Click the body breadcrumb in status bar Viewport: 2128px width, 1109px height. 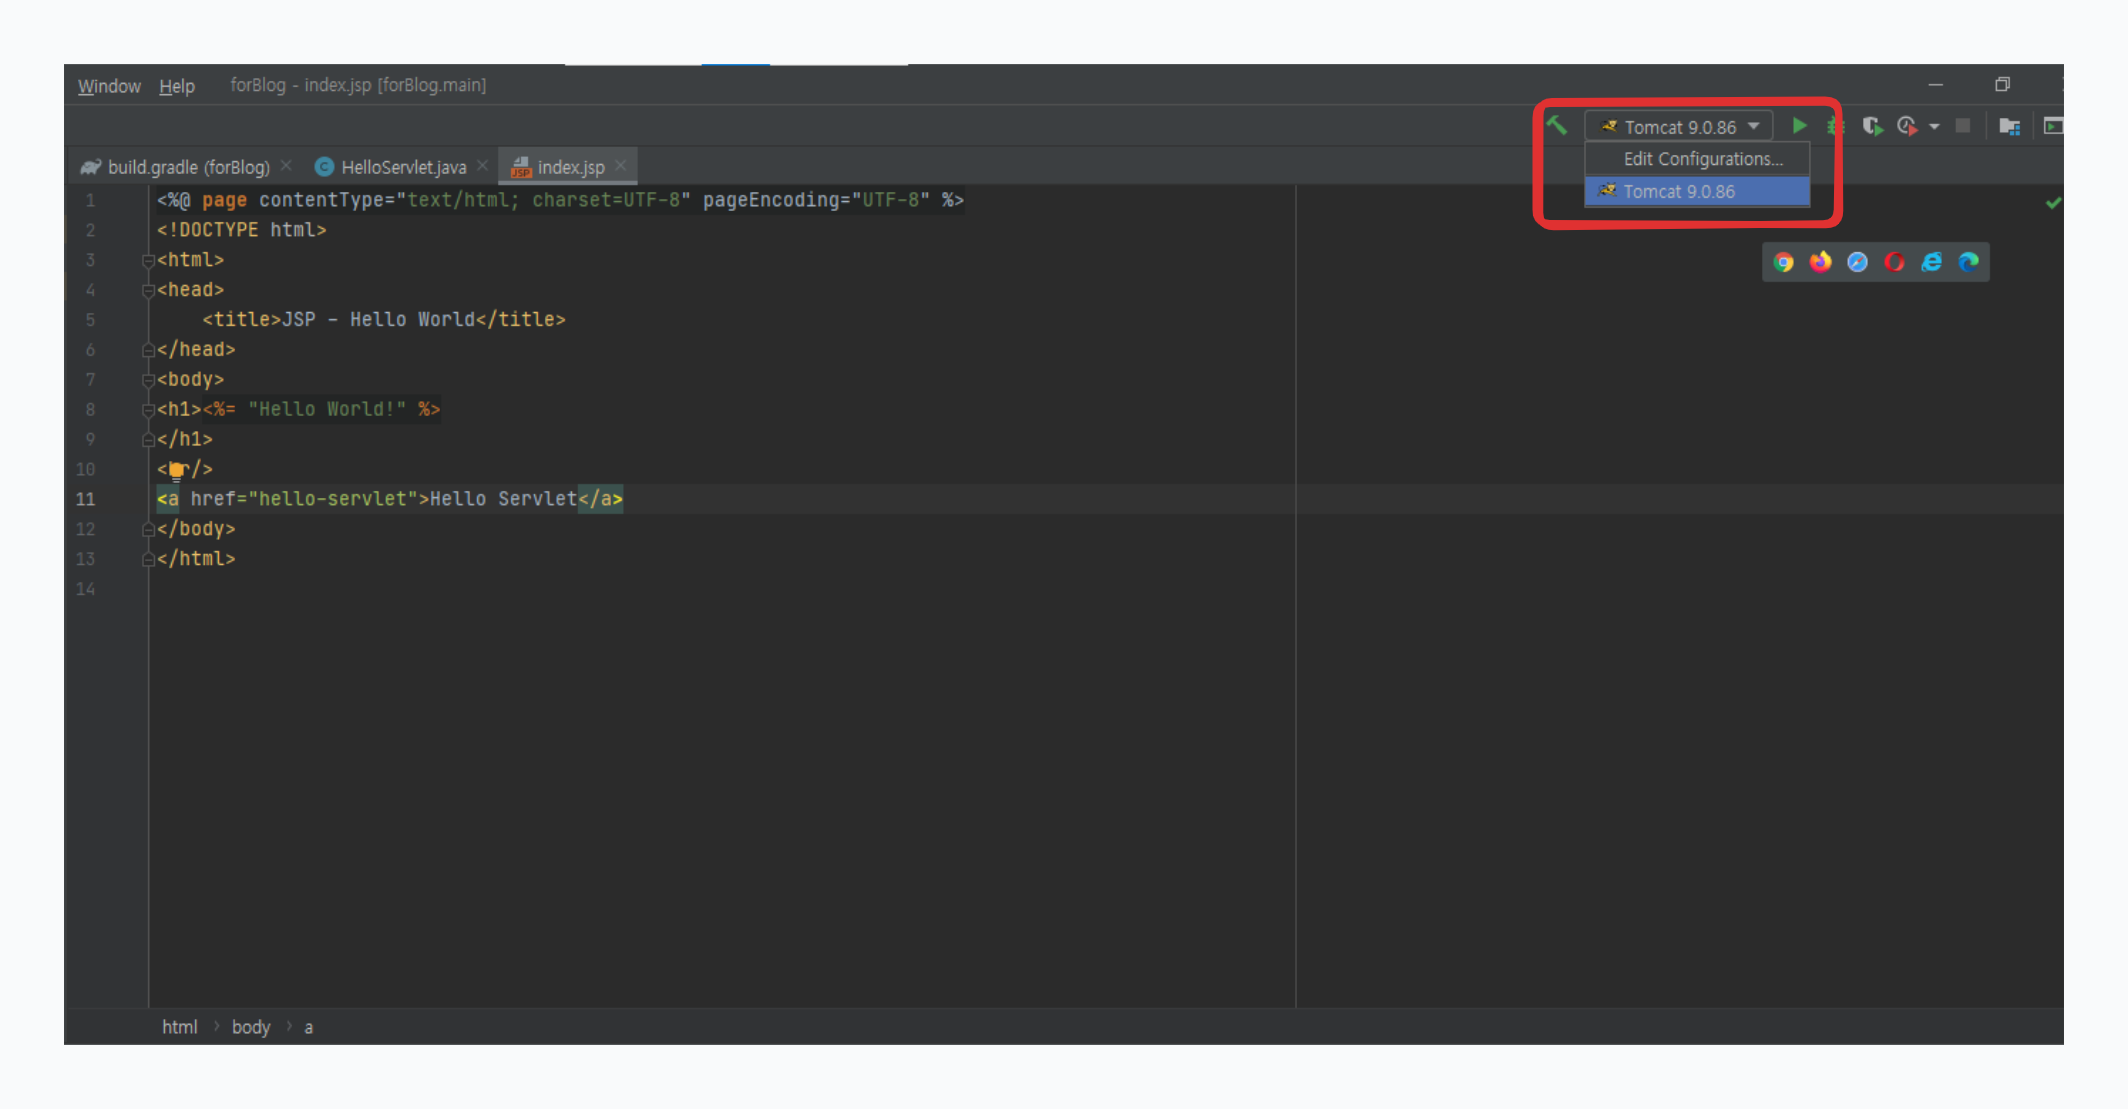coord(251,1027)
